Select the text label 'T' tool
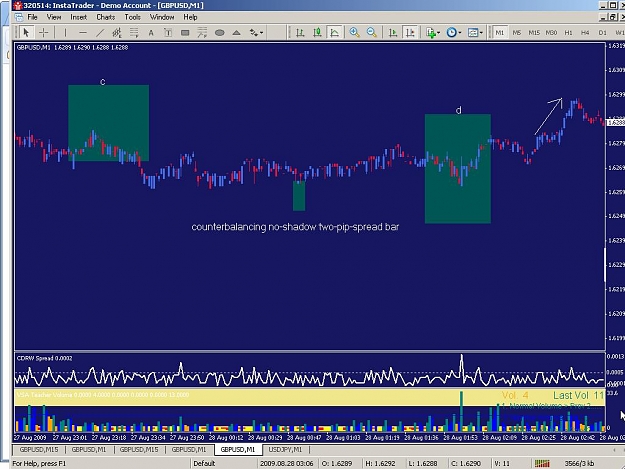Screen dimensions: 625x469 [x=168, y=33]
